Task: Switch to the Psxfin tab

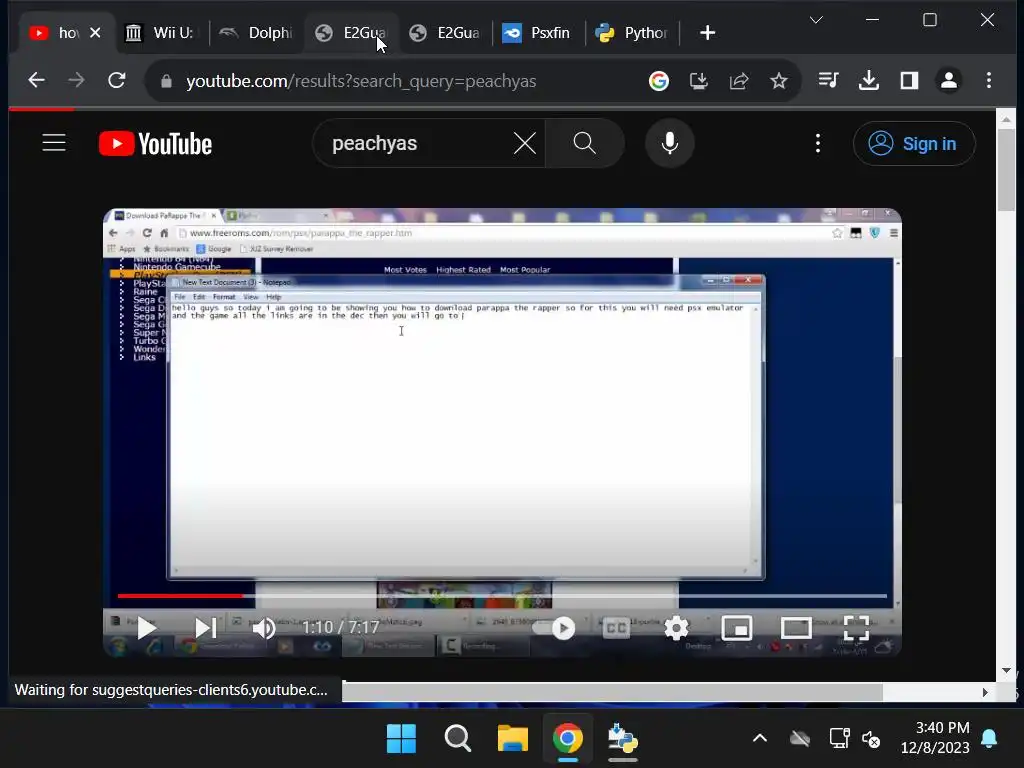Action: [x=537, y=33]
